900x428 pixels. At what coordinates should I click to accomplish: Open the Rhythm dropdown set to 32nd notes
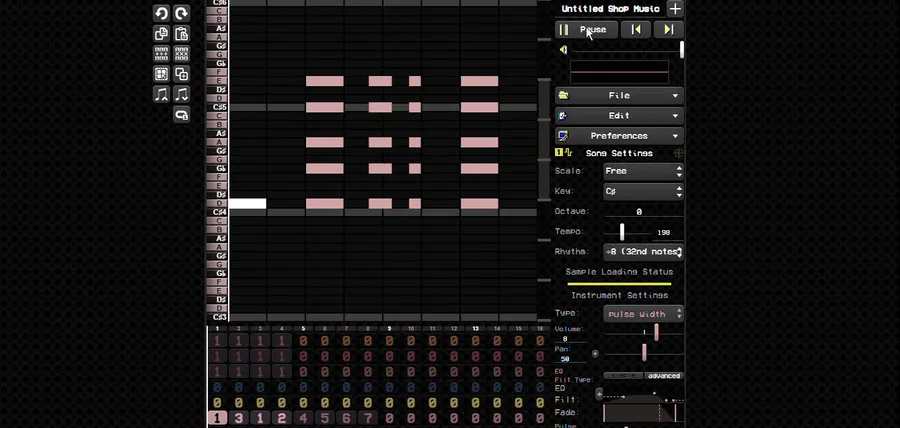[643, 251]
